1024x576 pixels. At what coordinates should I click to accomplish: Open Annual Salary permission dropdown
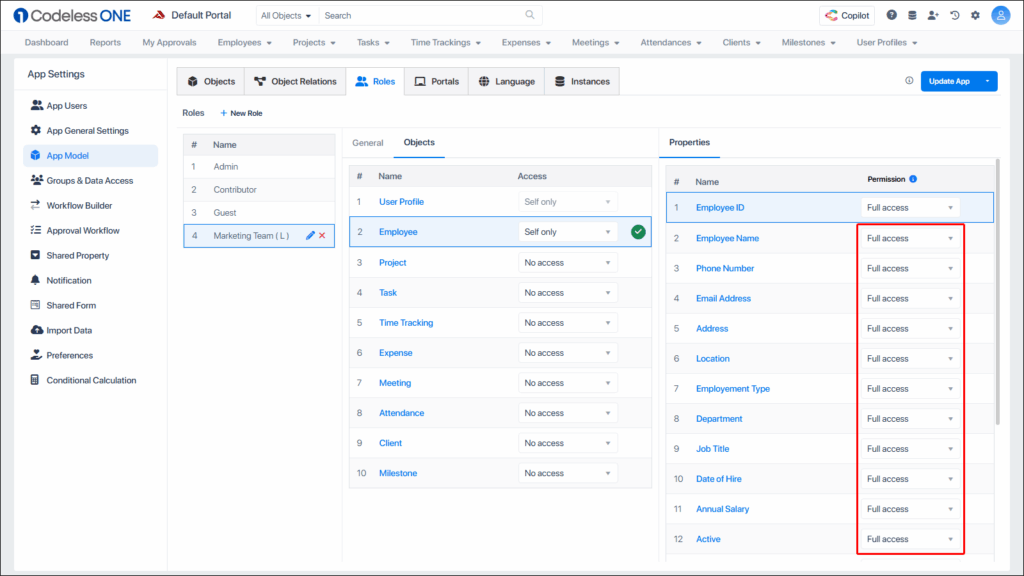(910, 509)
